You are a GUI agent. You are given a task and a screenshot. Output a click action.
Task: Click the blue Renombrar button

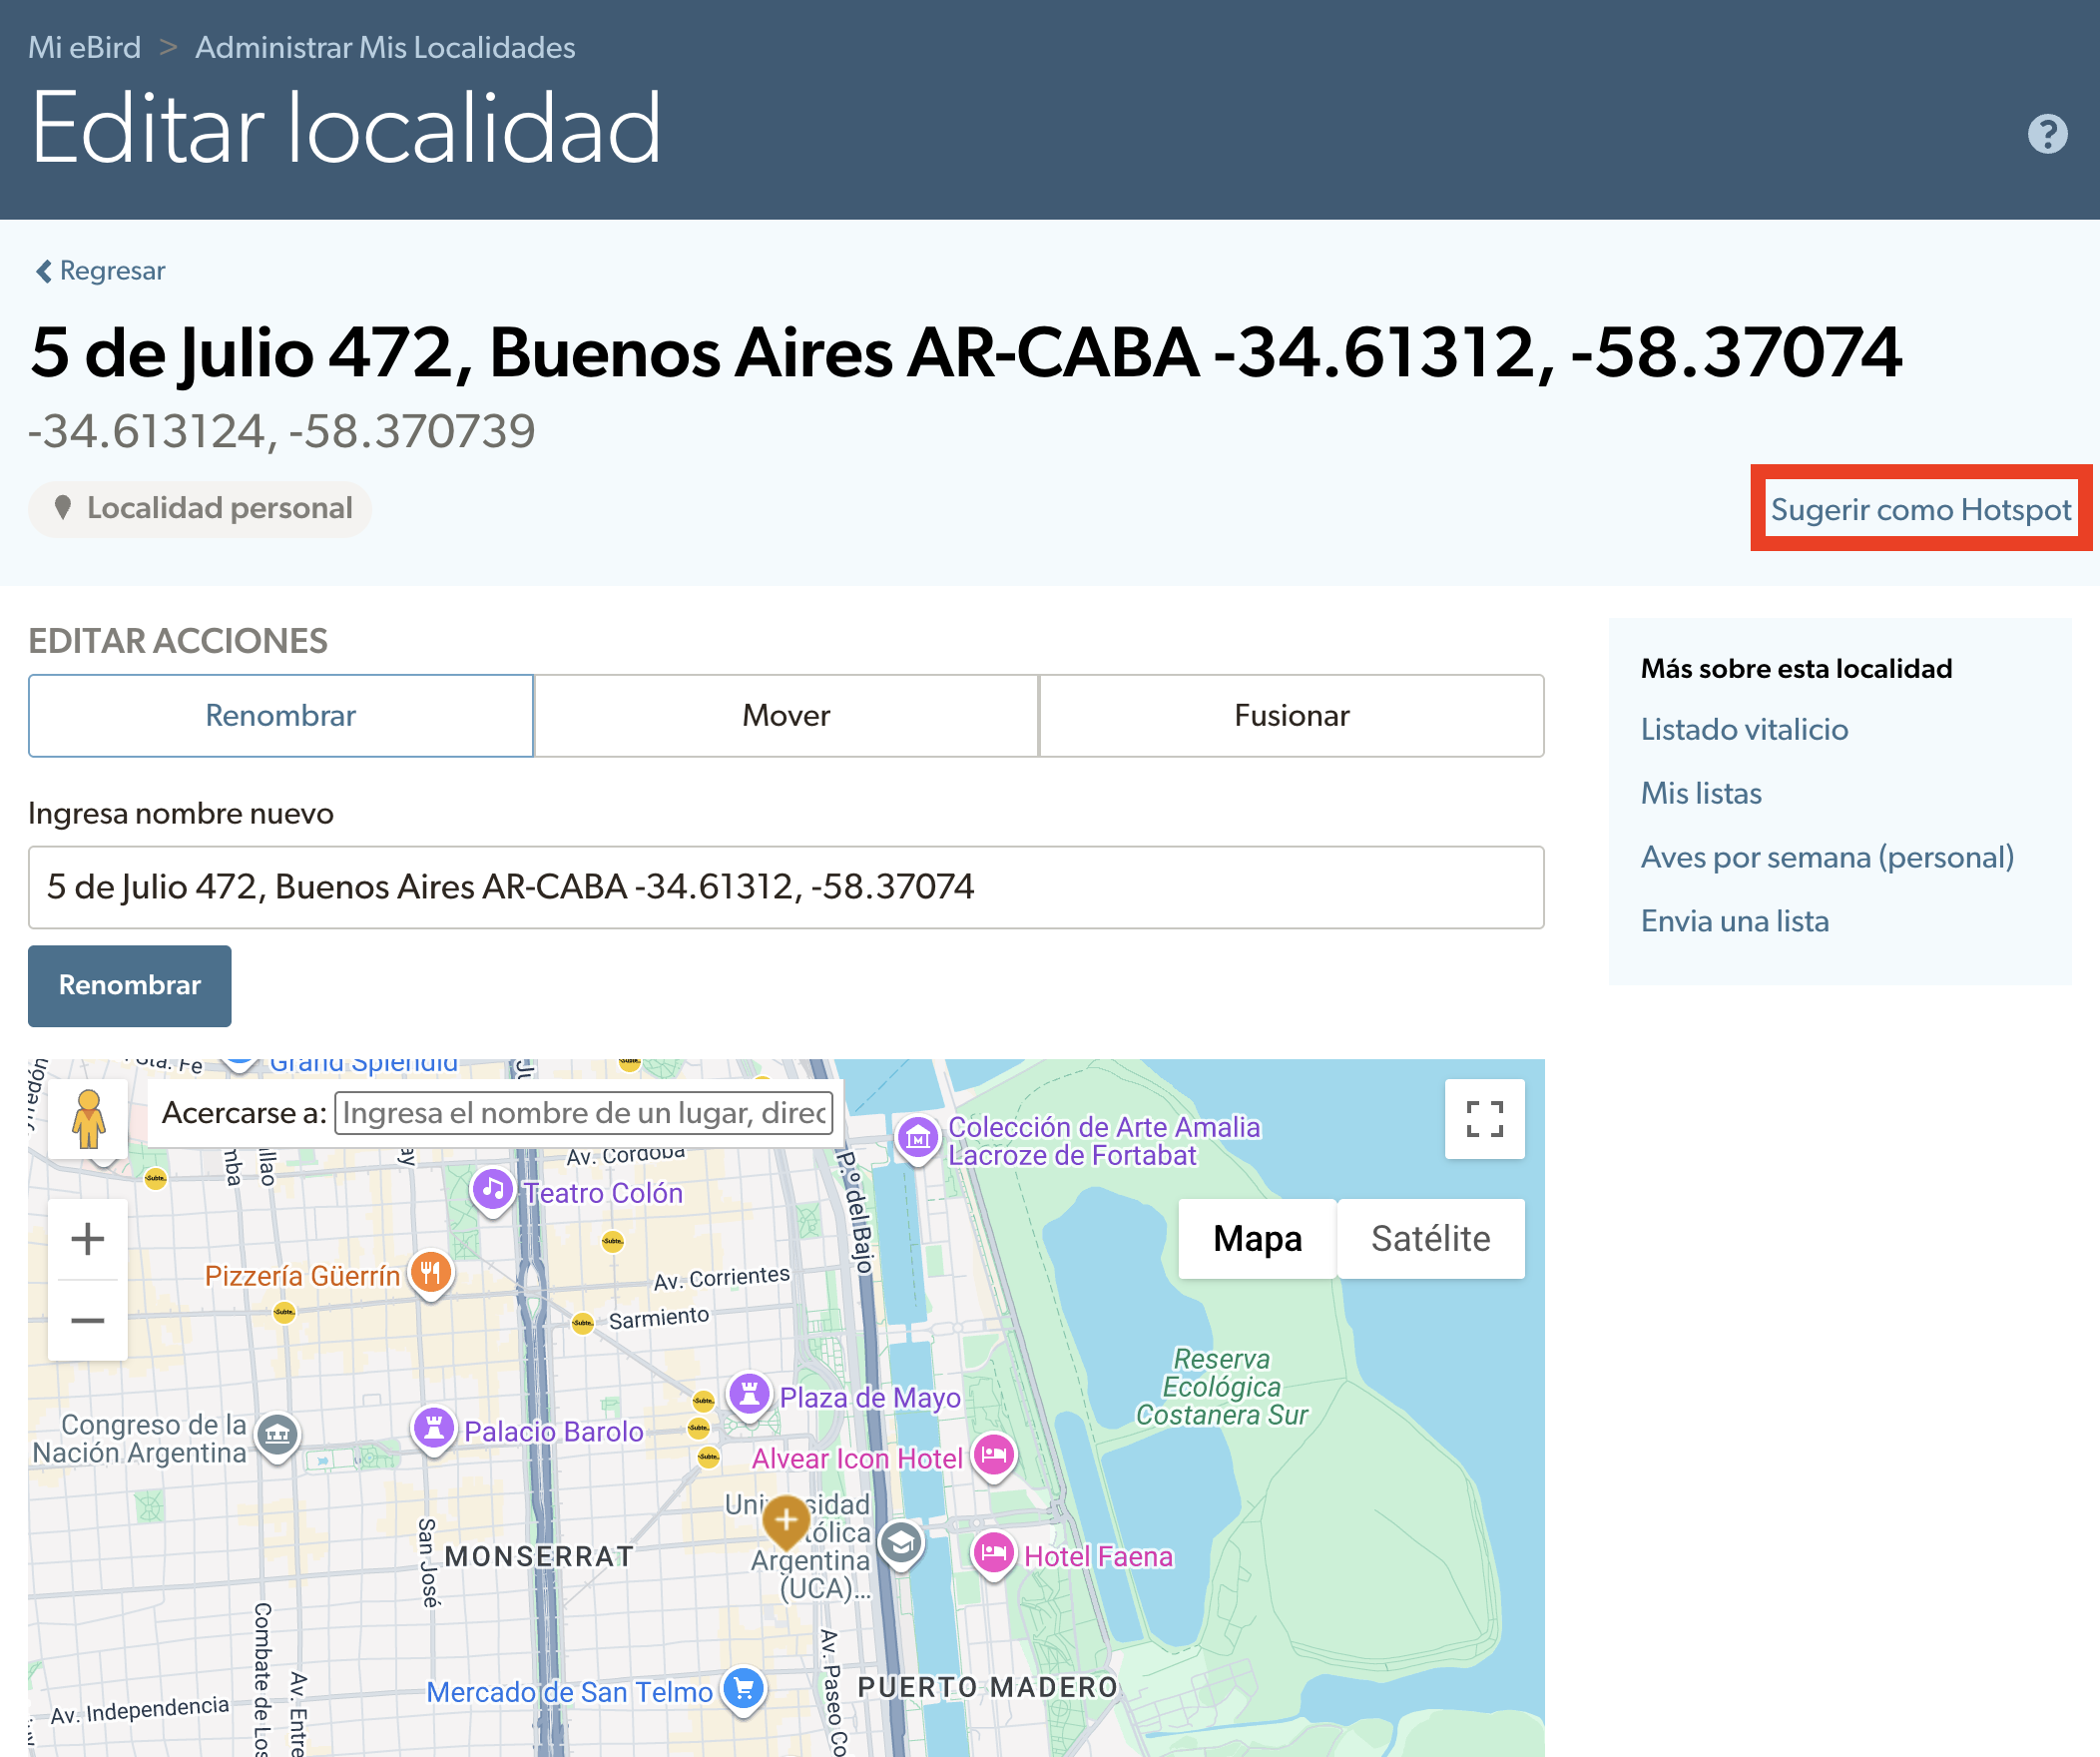(x=130, y=985)
